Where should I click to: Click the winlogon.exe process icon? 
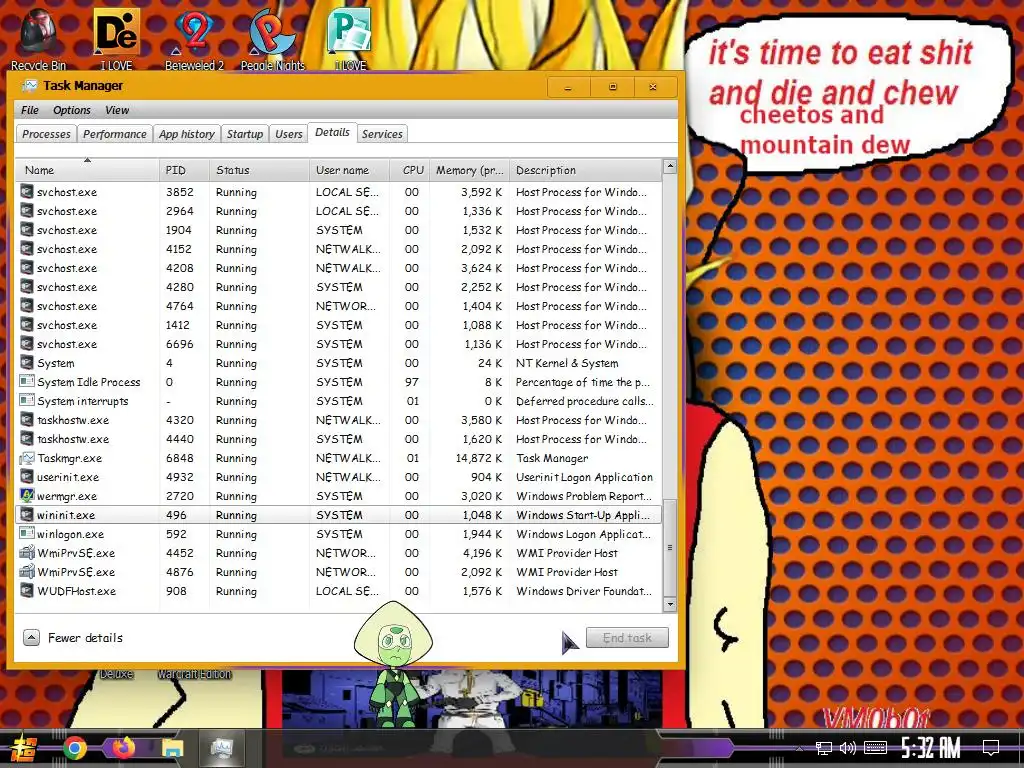pos(27,534)
